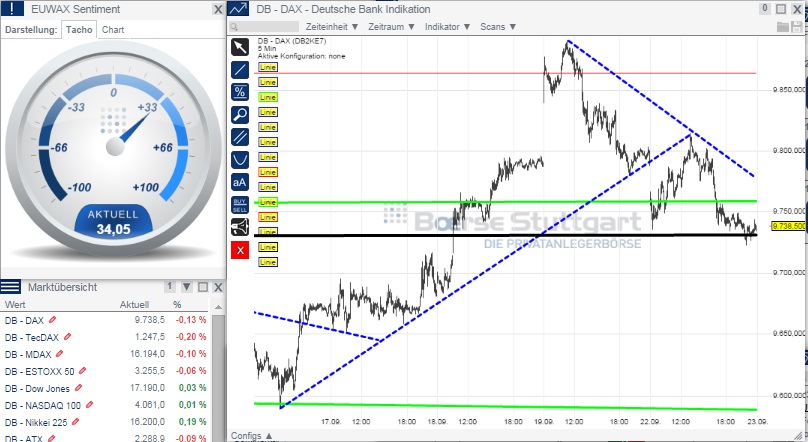Image resolution: width=808 pixels, height=442 pixels.
Task: Select the percent measurement tool
Action: pos(240,92)
